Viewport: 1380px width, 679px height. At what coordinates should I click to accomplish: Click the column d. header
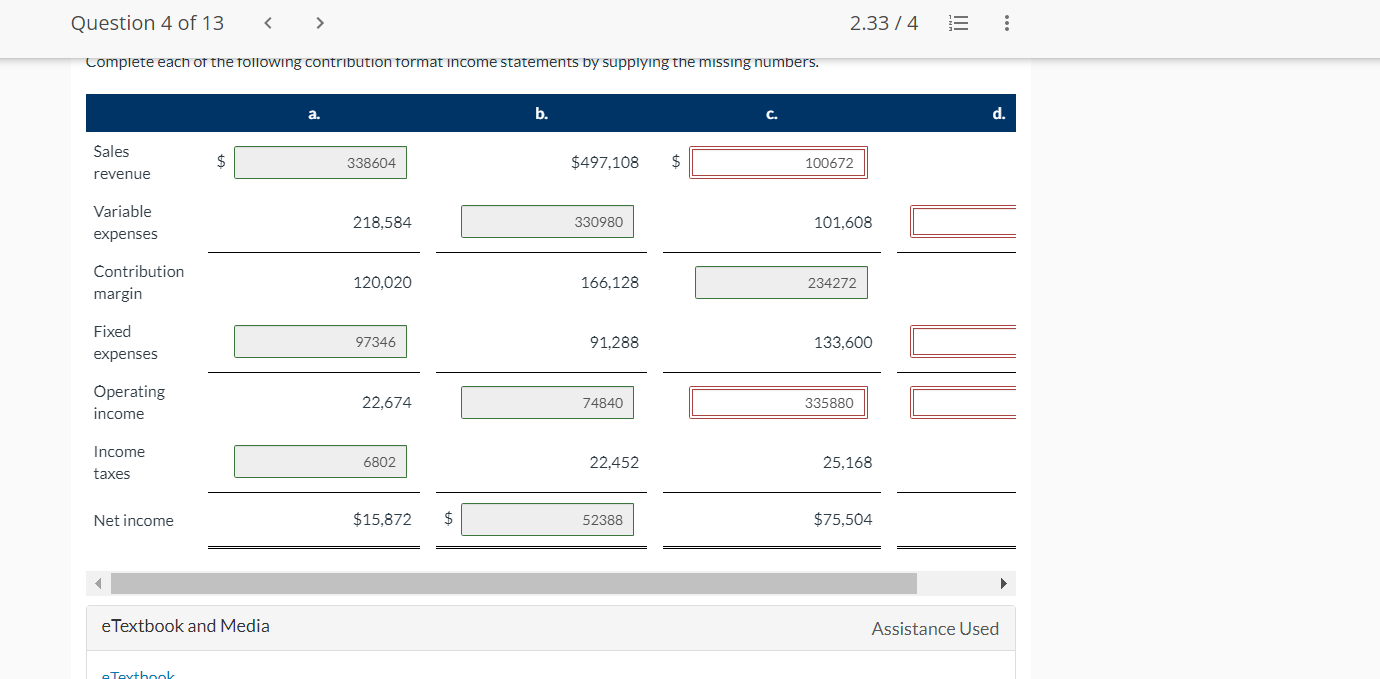[998, 114]
